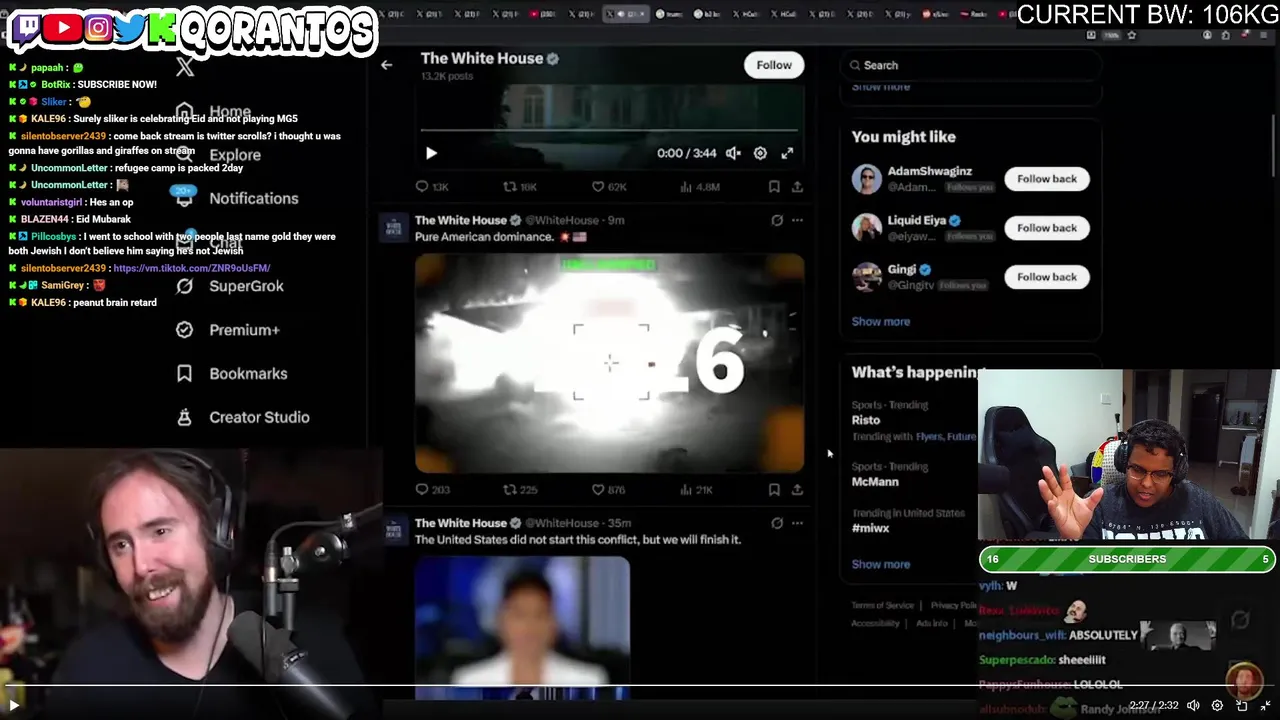Play the embedded 3:44 tweet video
The width and height of the screenshot is (1280, 720).
(431, 153)
